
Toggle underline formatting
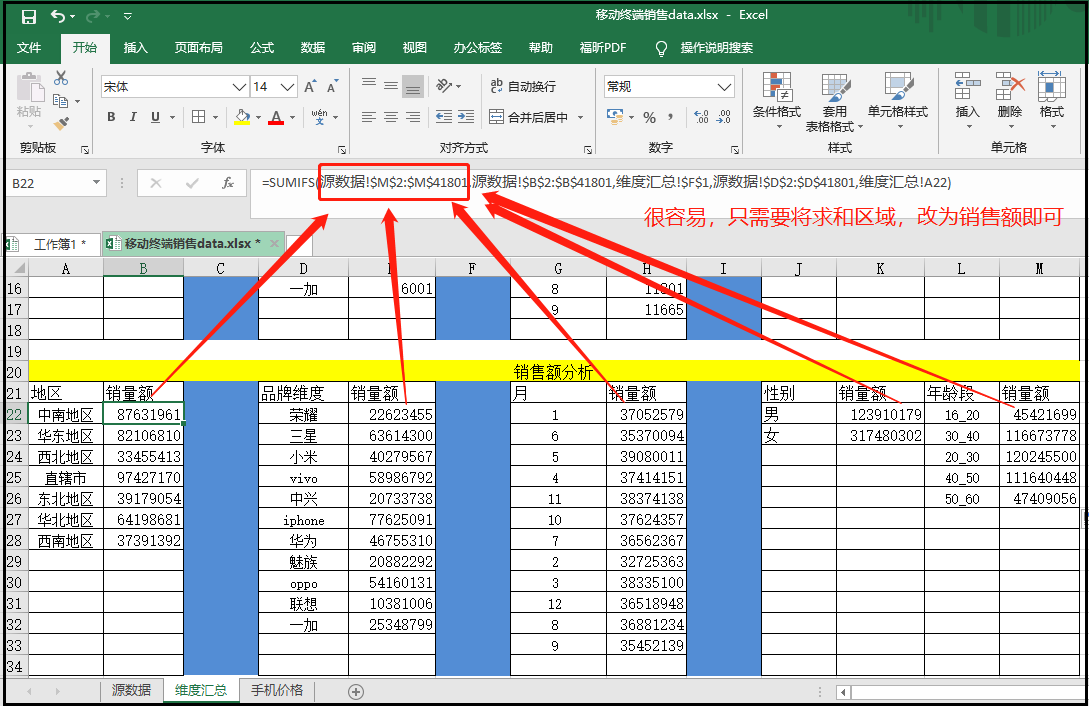coord(156,117)
